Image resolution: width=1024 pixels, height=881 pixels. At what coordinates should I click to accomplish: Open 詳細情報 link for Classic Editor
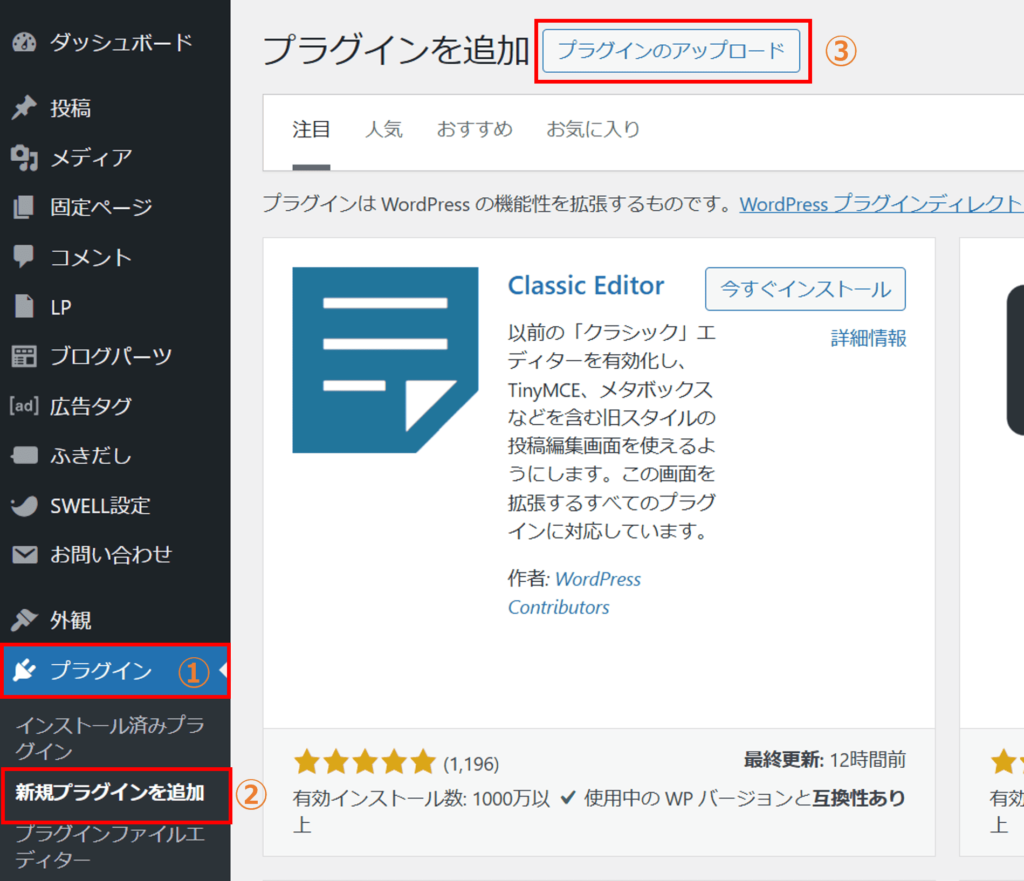[x=868, y=338]
